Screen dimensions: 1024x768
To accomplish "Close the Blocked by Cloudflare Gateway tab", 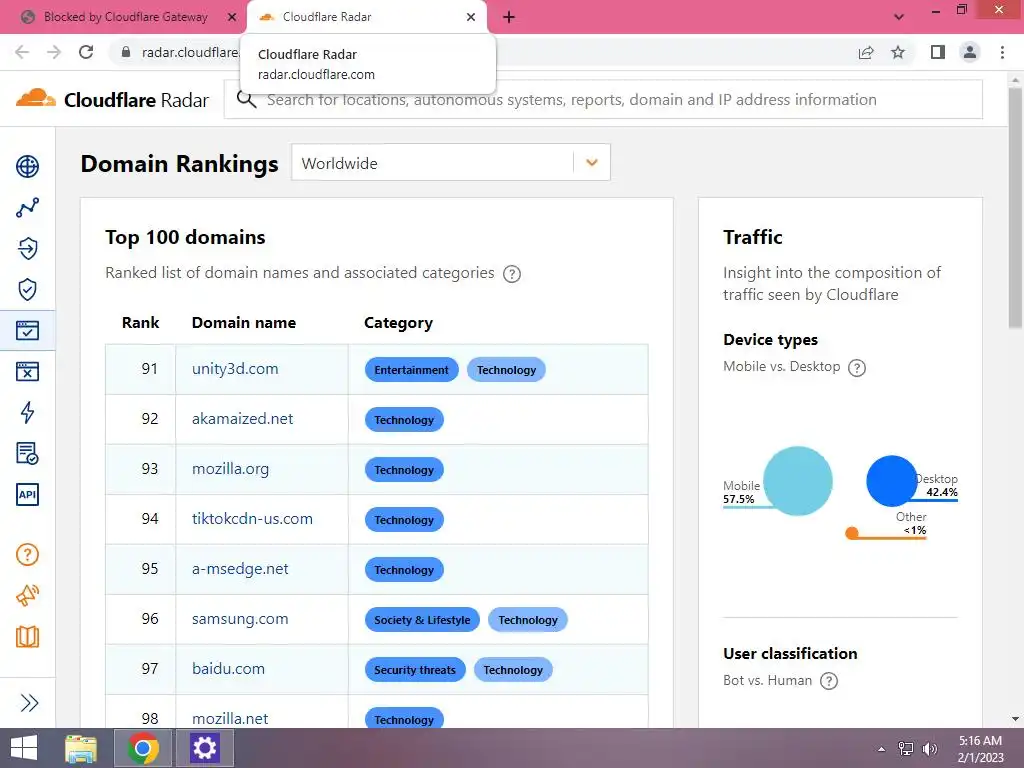I will (231, 17).
